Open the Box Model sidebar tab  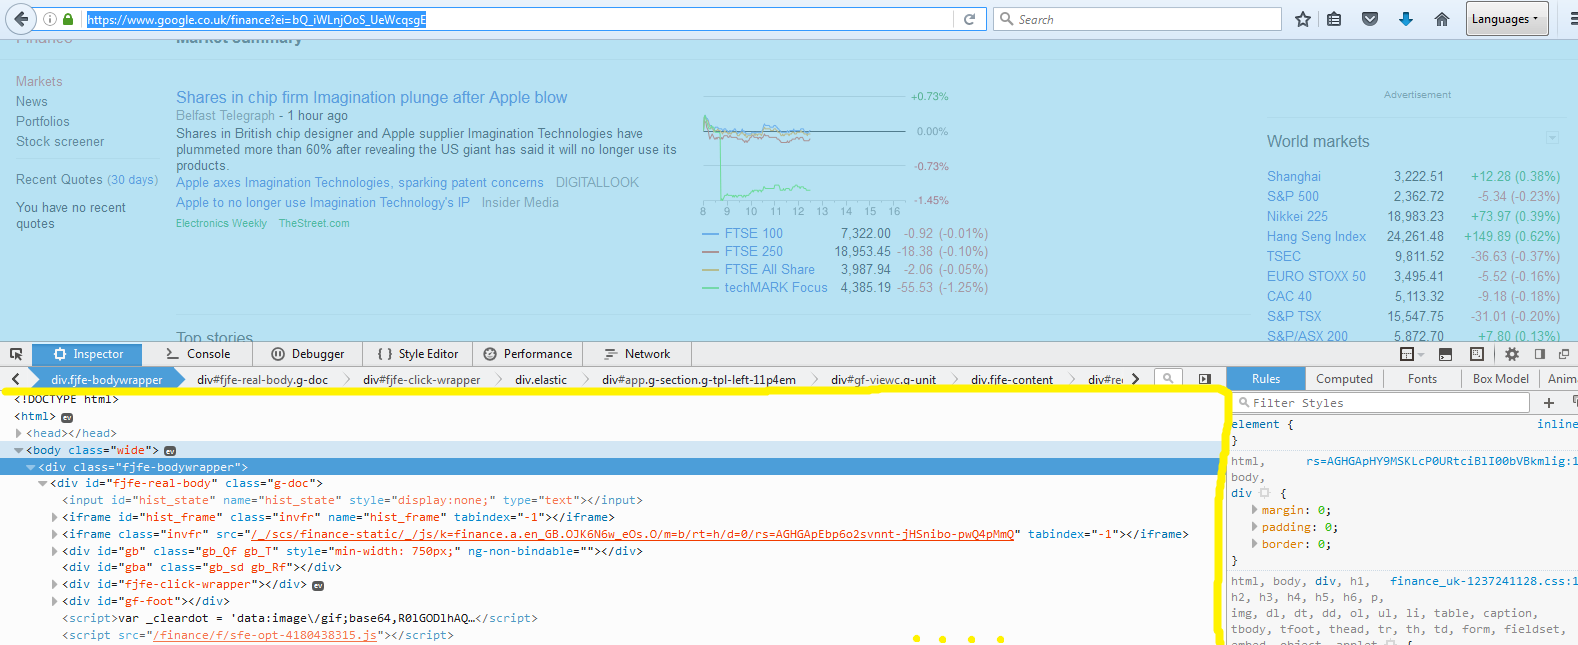tap(1501, 379)
